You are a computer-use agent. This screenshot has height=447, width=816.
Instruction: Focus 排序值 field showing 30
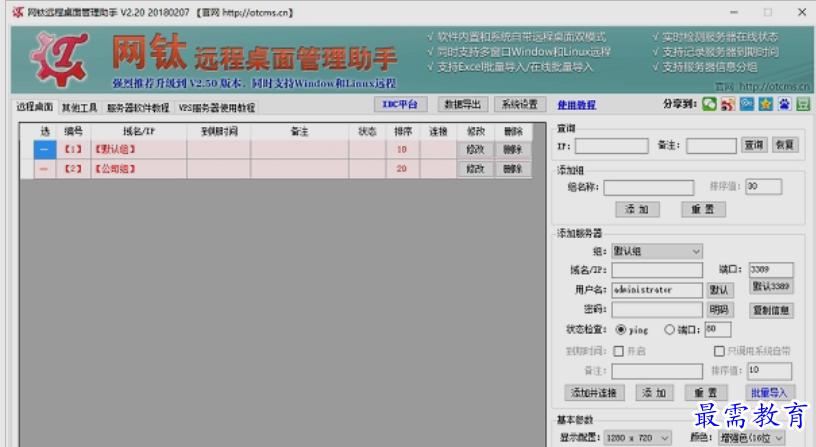(x=763, y=186)
